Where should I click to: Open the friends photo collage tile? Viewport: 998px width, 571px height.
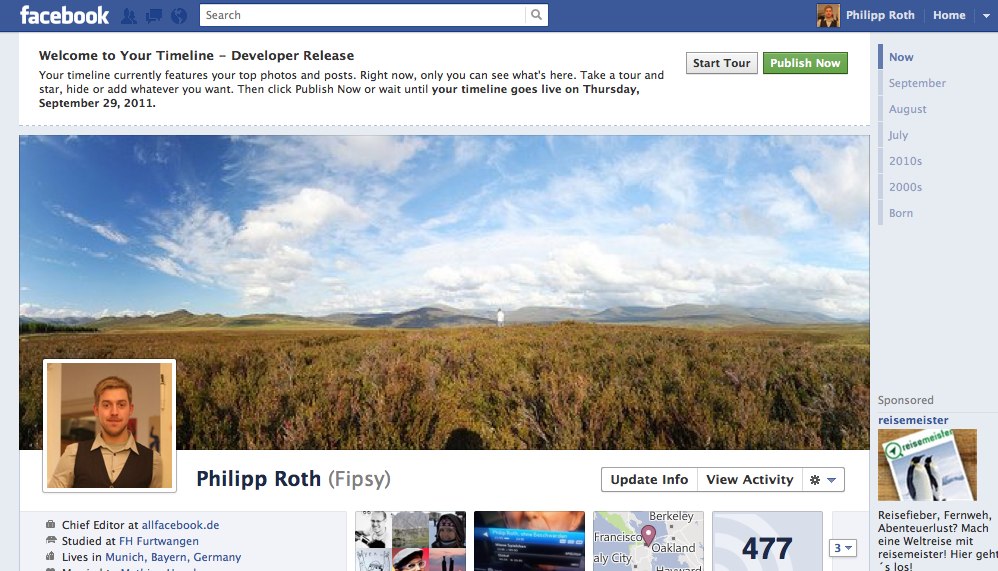click(411, 541)
